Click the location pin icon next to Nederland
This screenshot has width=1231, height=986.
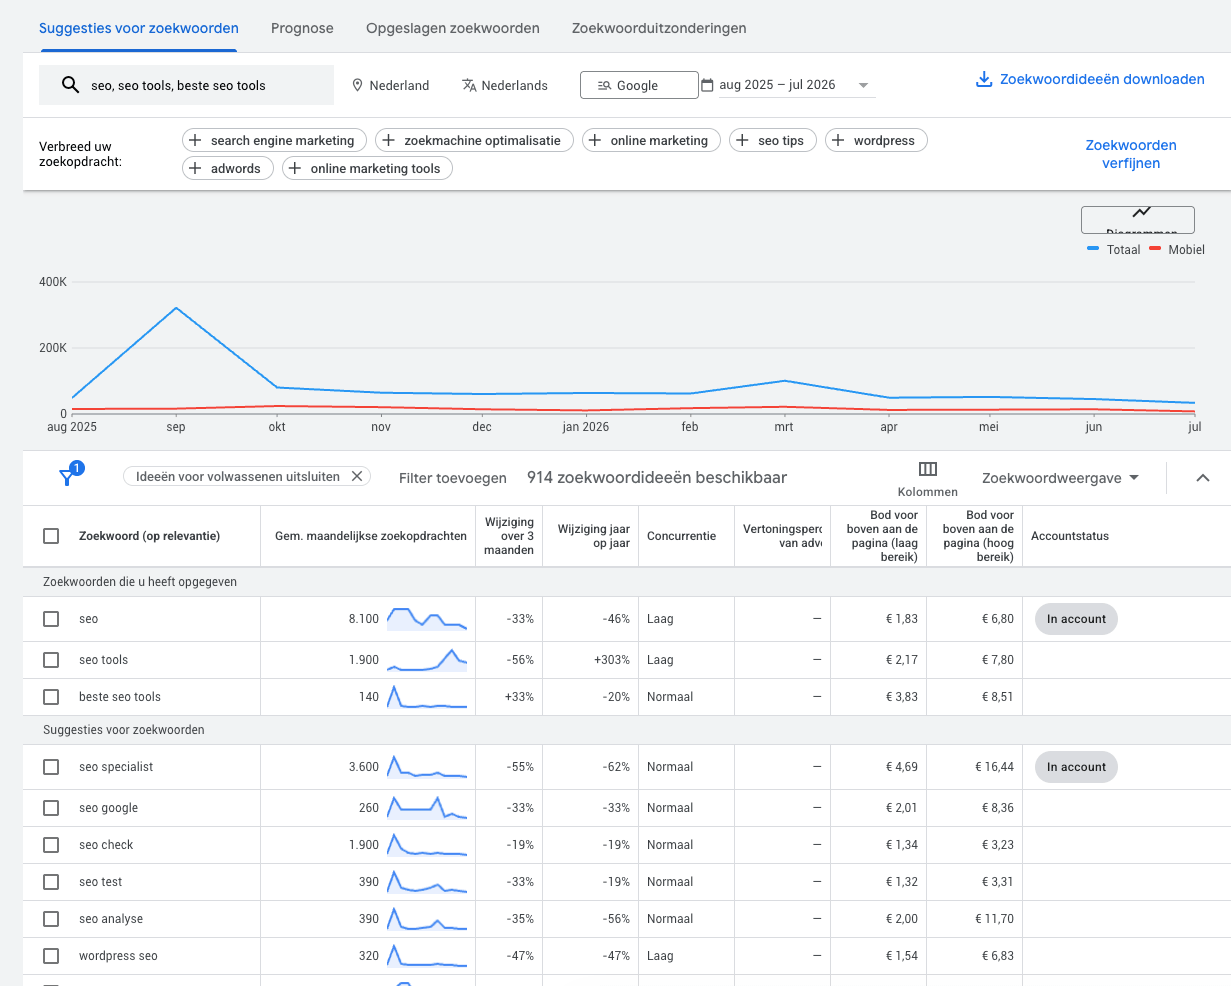click(x=357, y=86)
